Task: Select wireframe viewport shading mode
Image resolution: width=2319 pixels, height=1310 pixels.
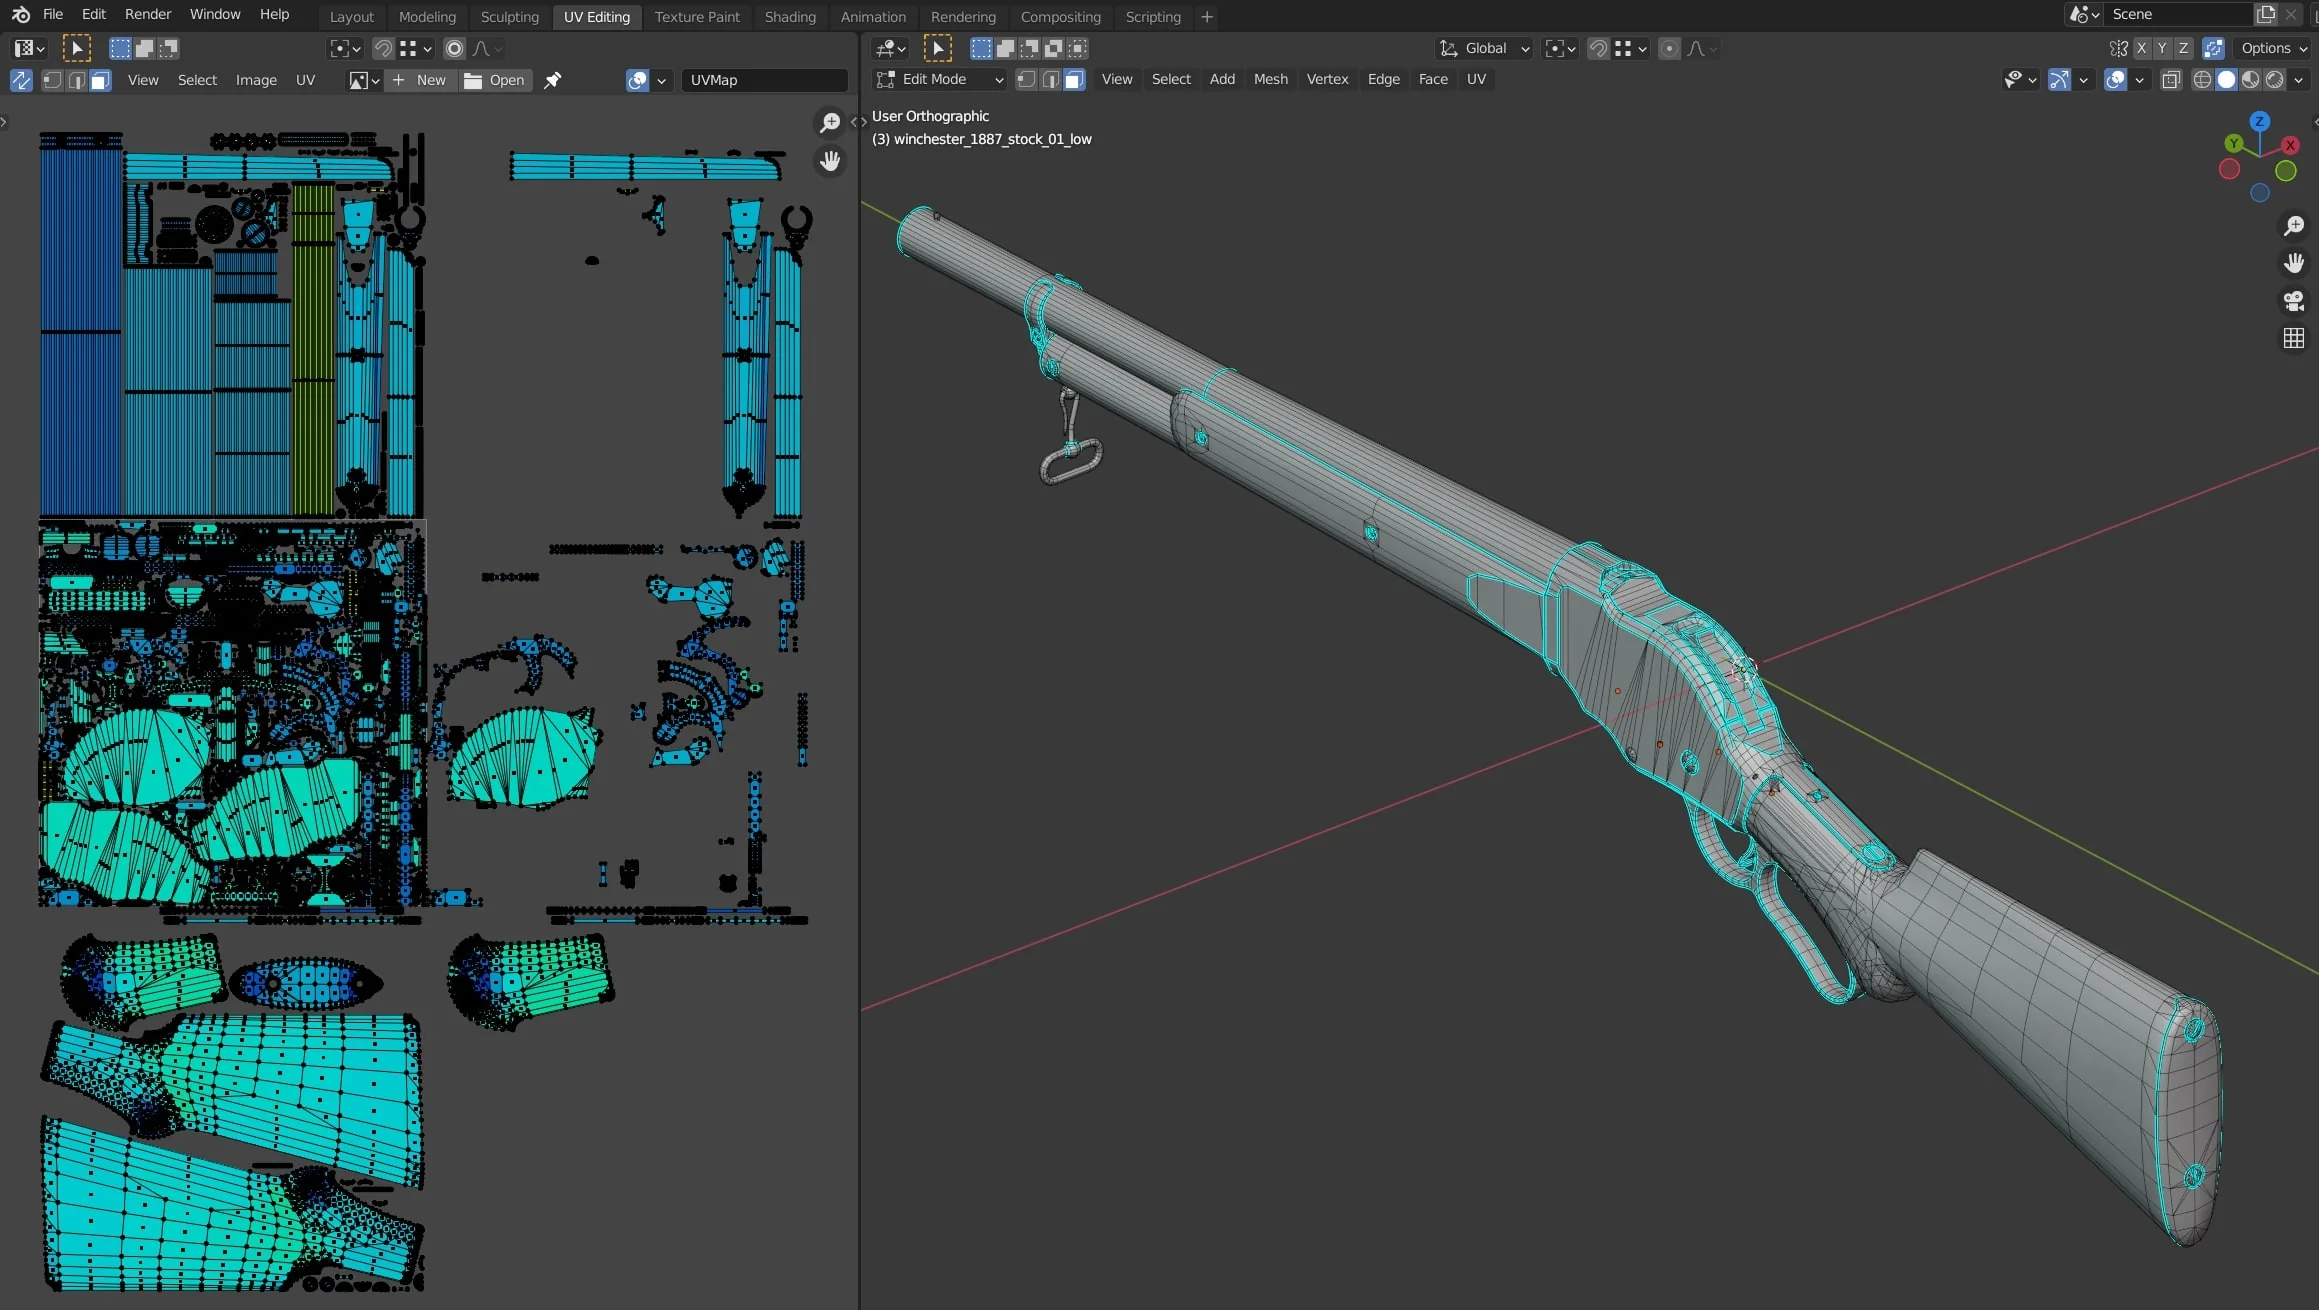Action: tap(2202, 80)
